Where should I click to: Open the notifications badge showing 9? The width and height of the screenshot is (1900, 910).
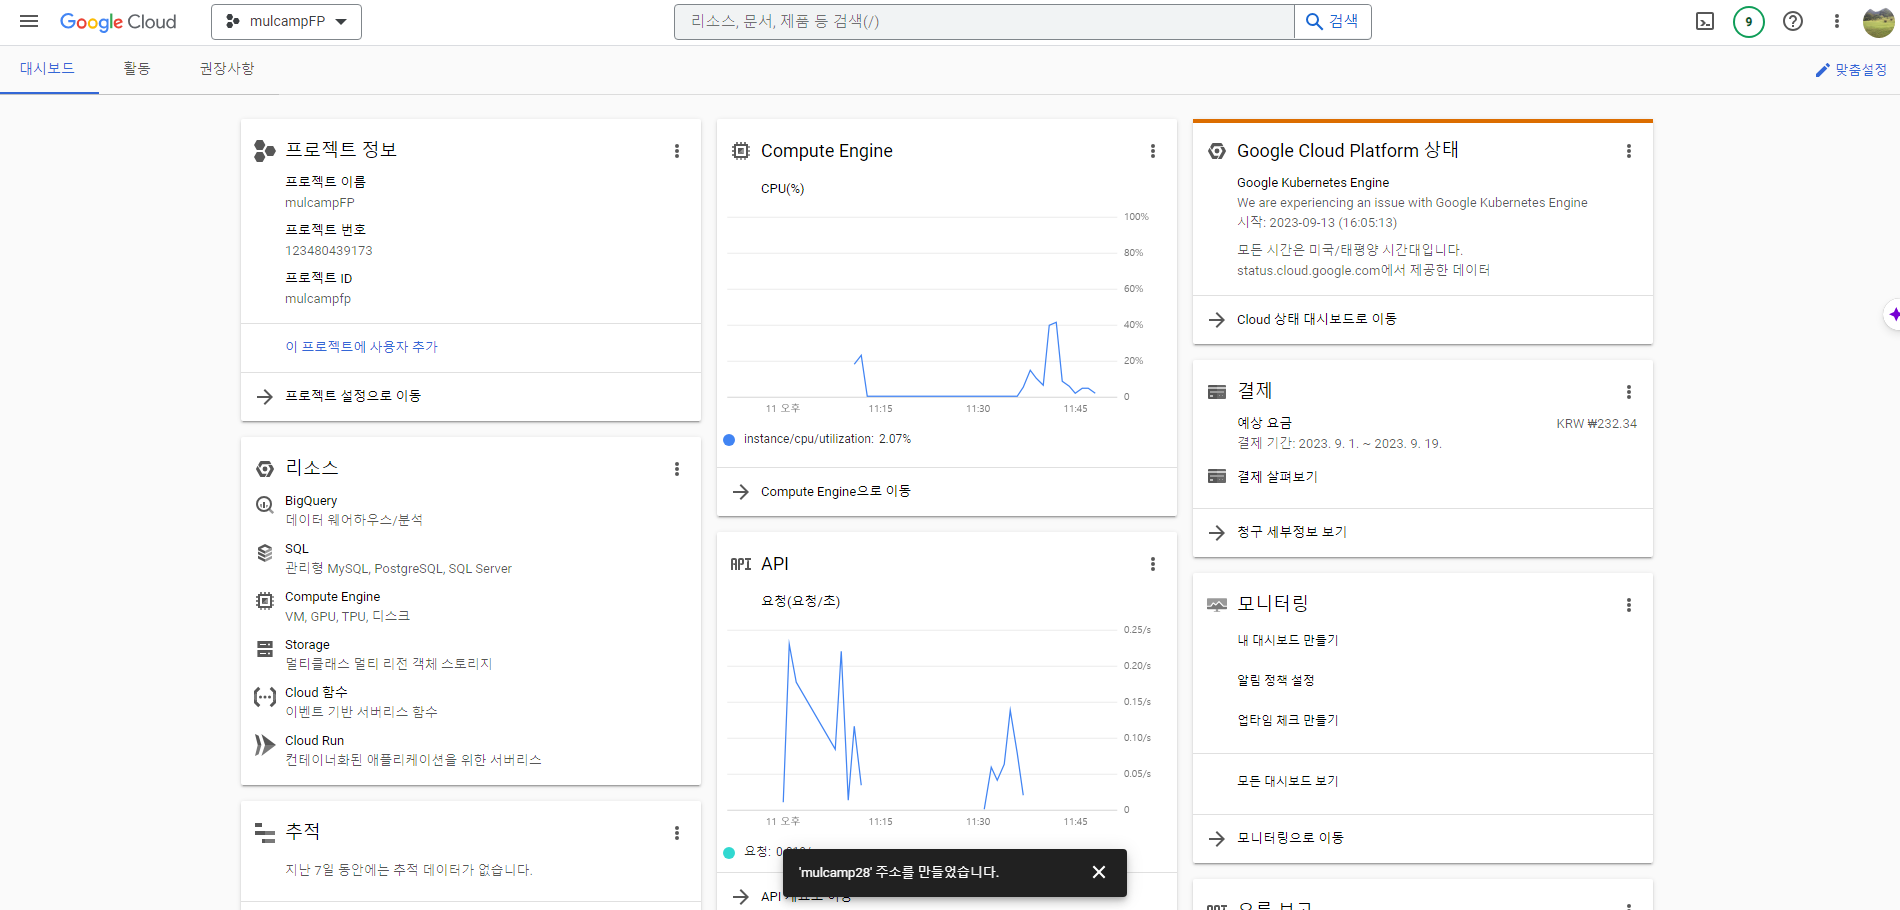pyautogui.click(x=1749, y=21)
